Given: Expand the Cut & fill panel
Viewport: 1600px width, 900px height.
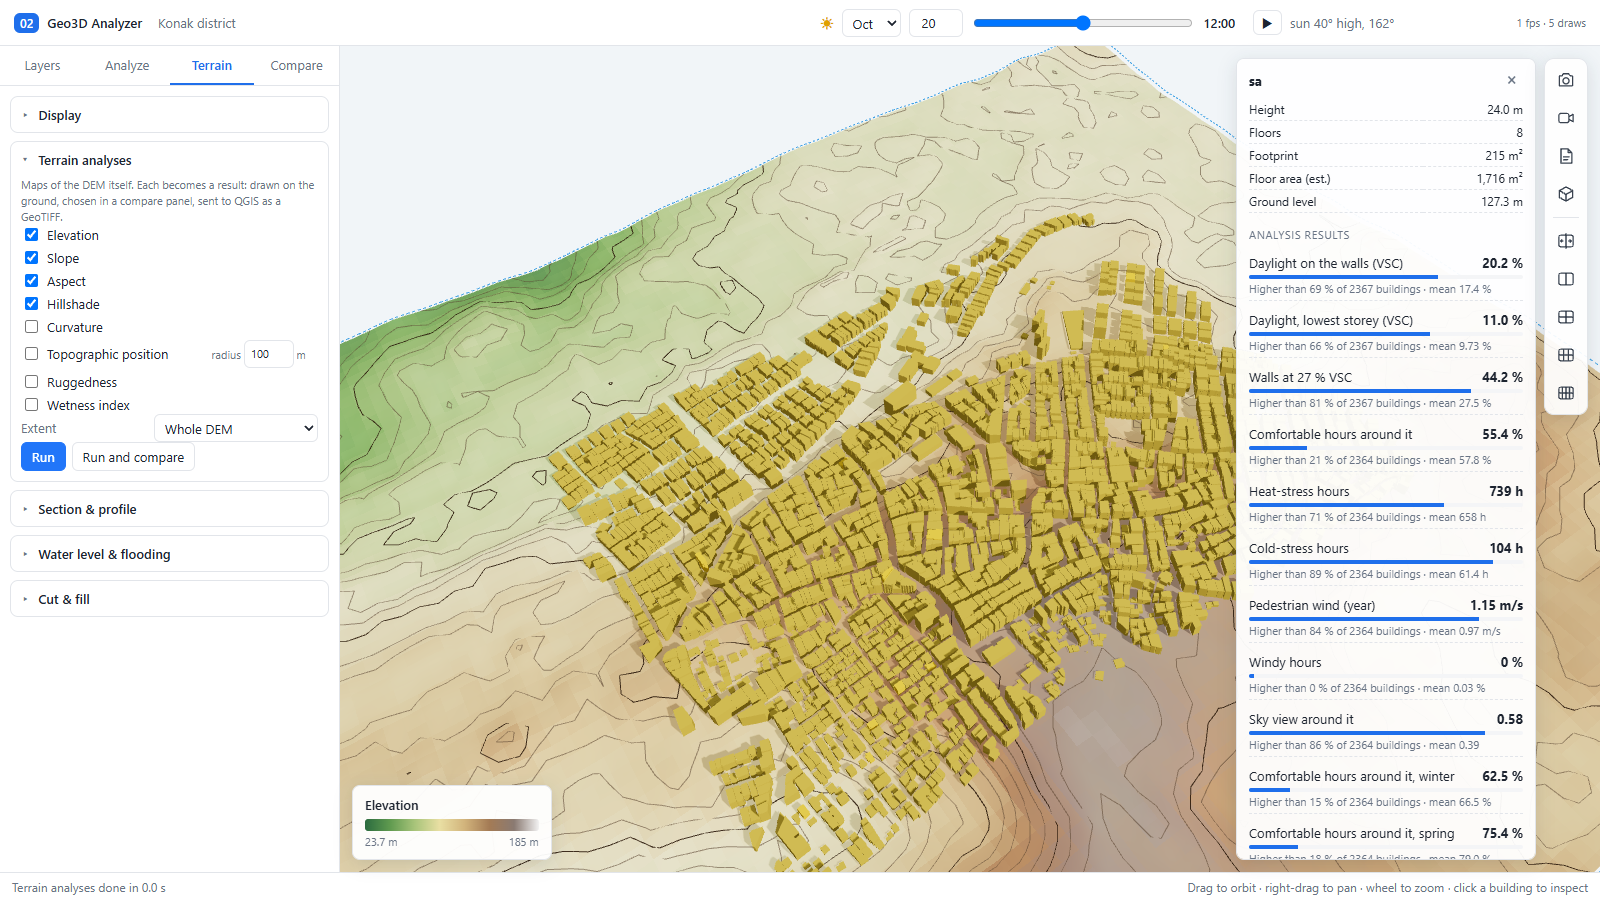Looking at the screenshot, I should 169,599.
